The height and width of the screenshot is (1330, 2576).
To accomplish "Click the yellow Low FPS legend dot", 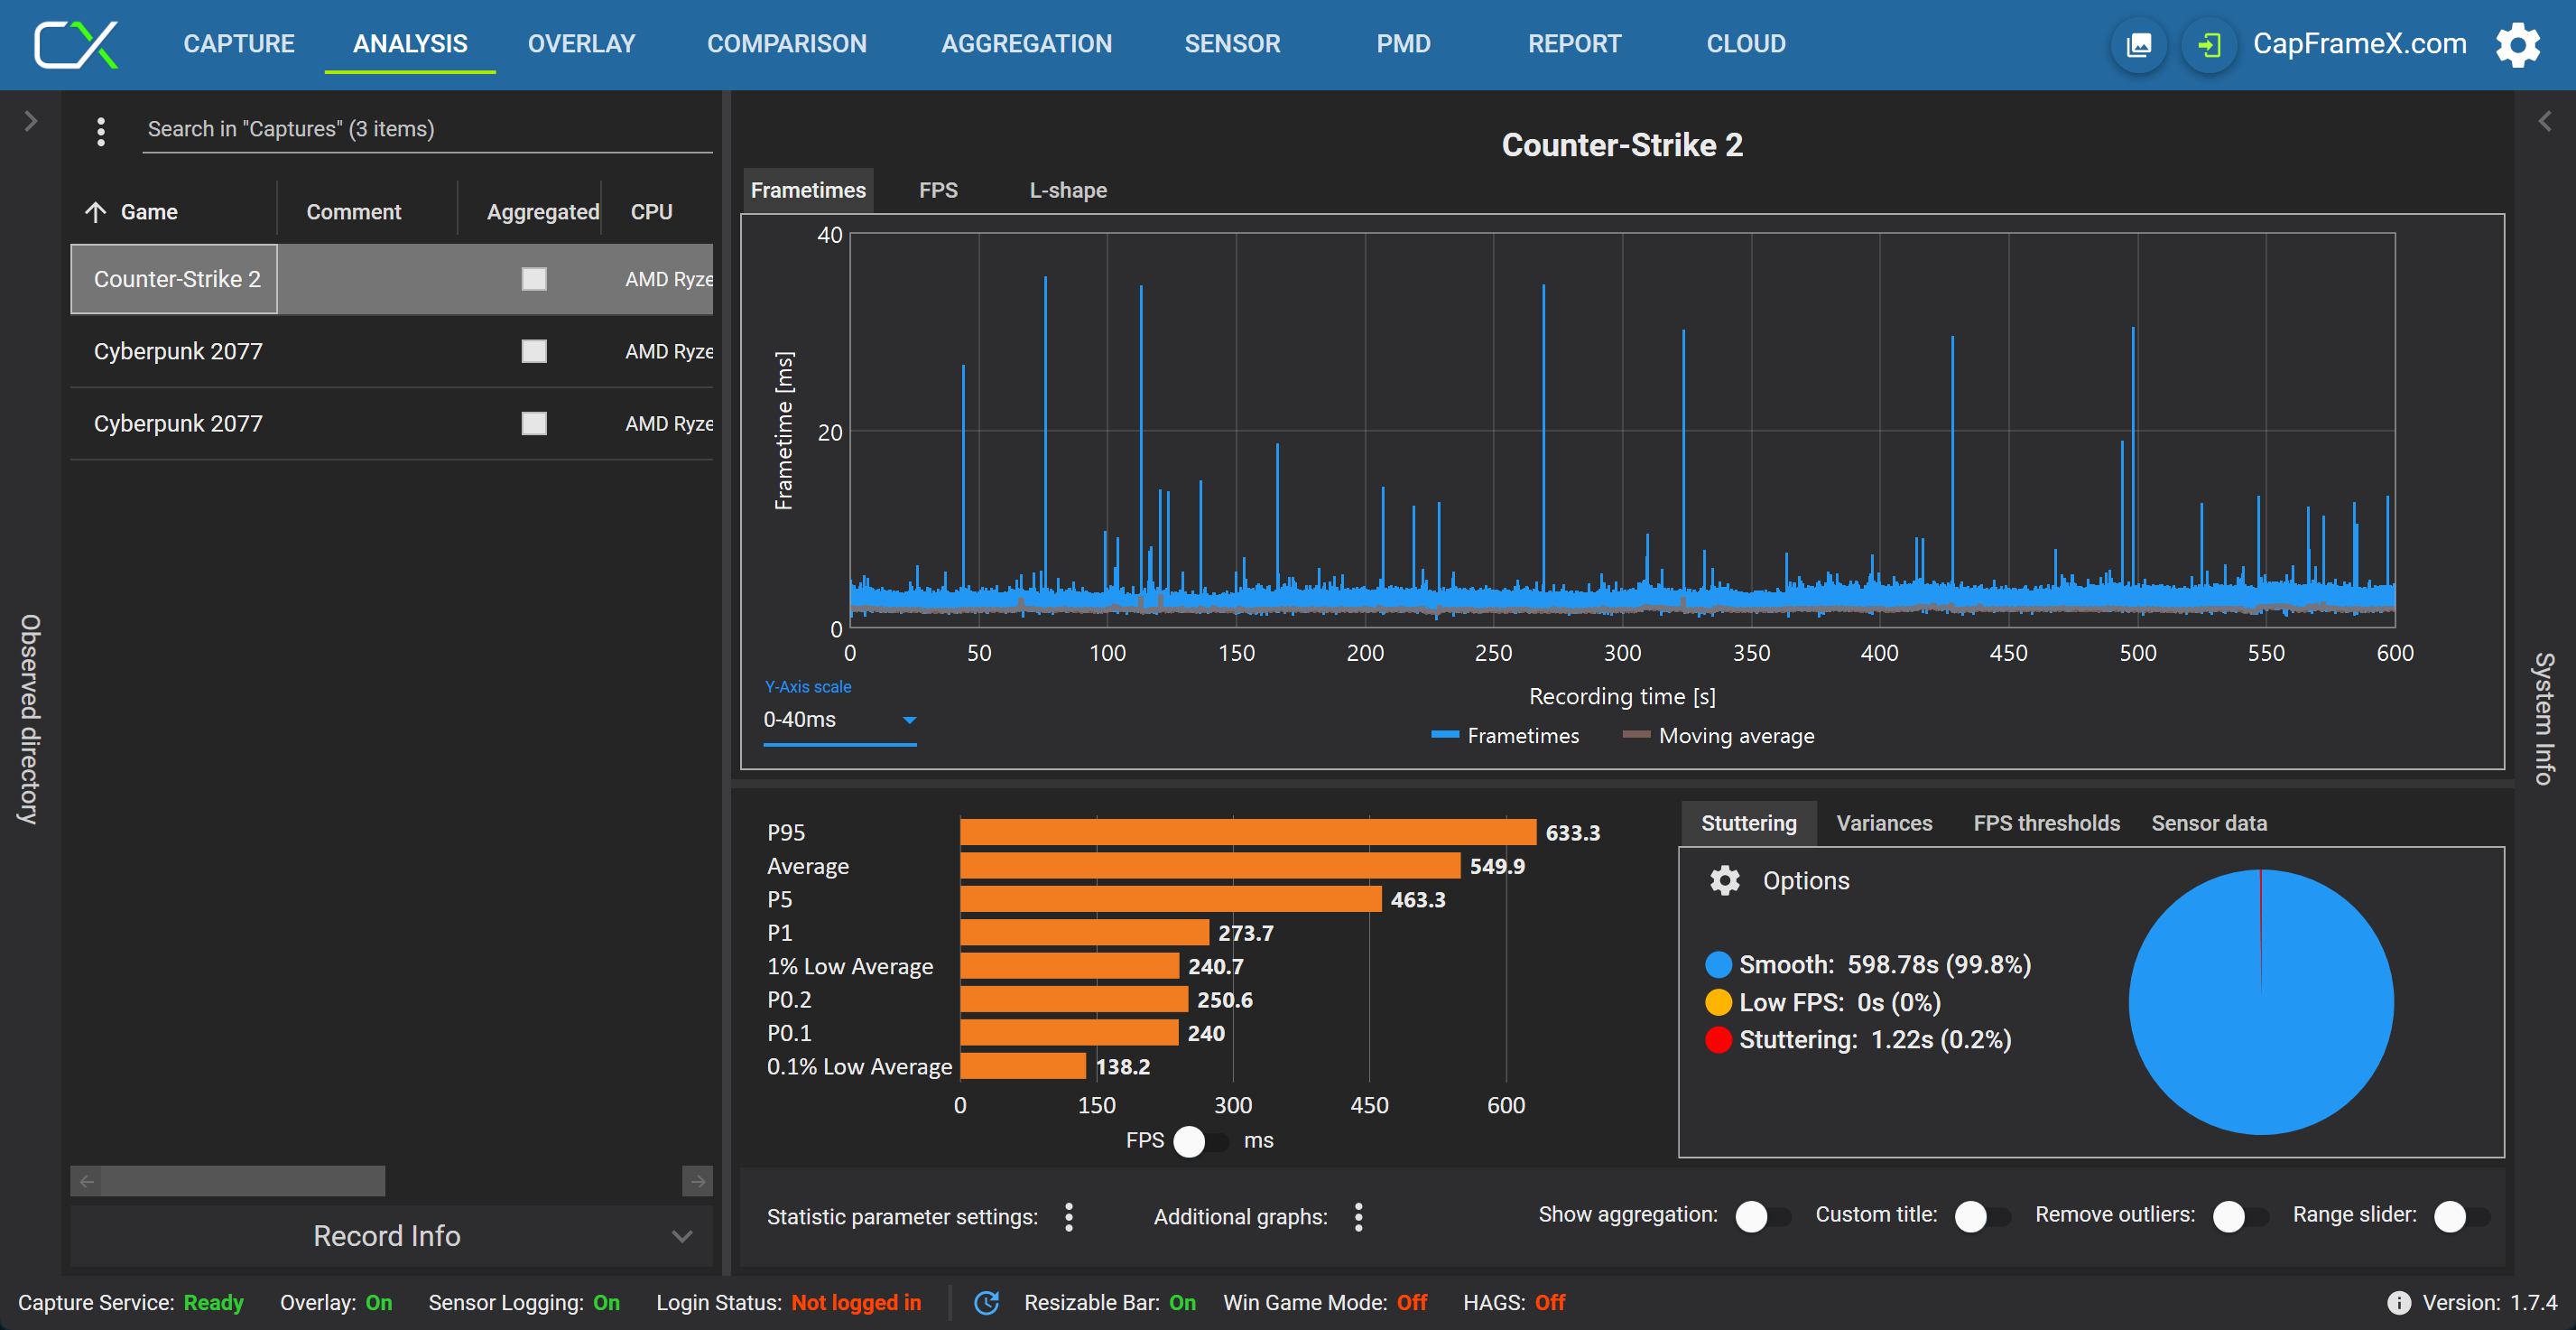I will 1718,1002.
